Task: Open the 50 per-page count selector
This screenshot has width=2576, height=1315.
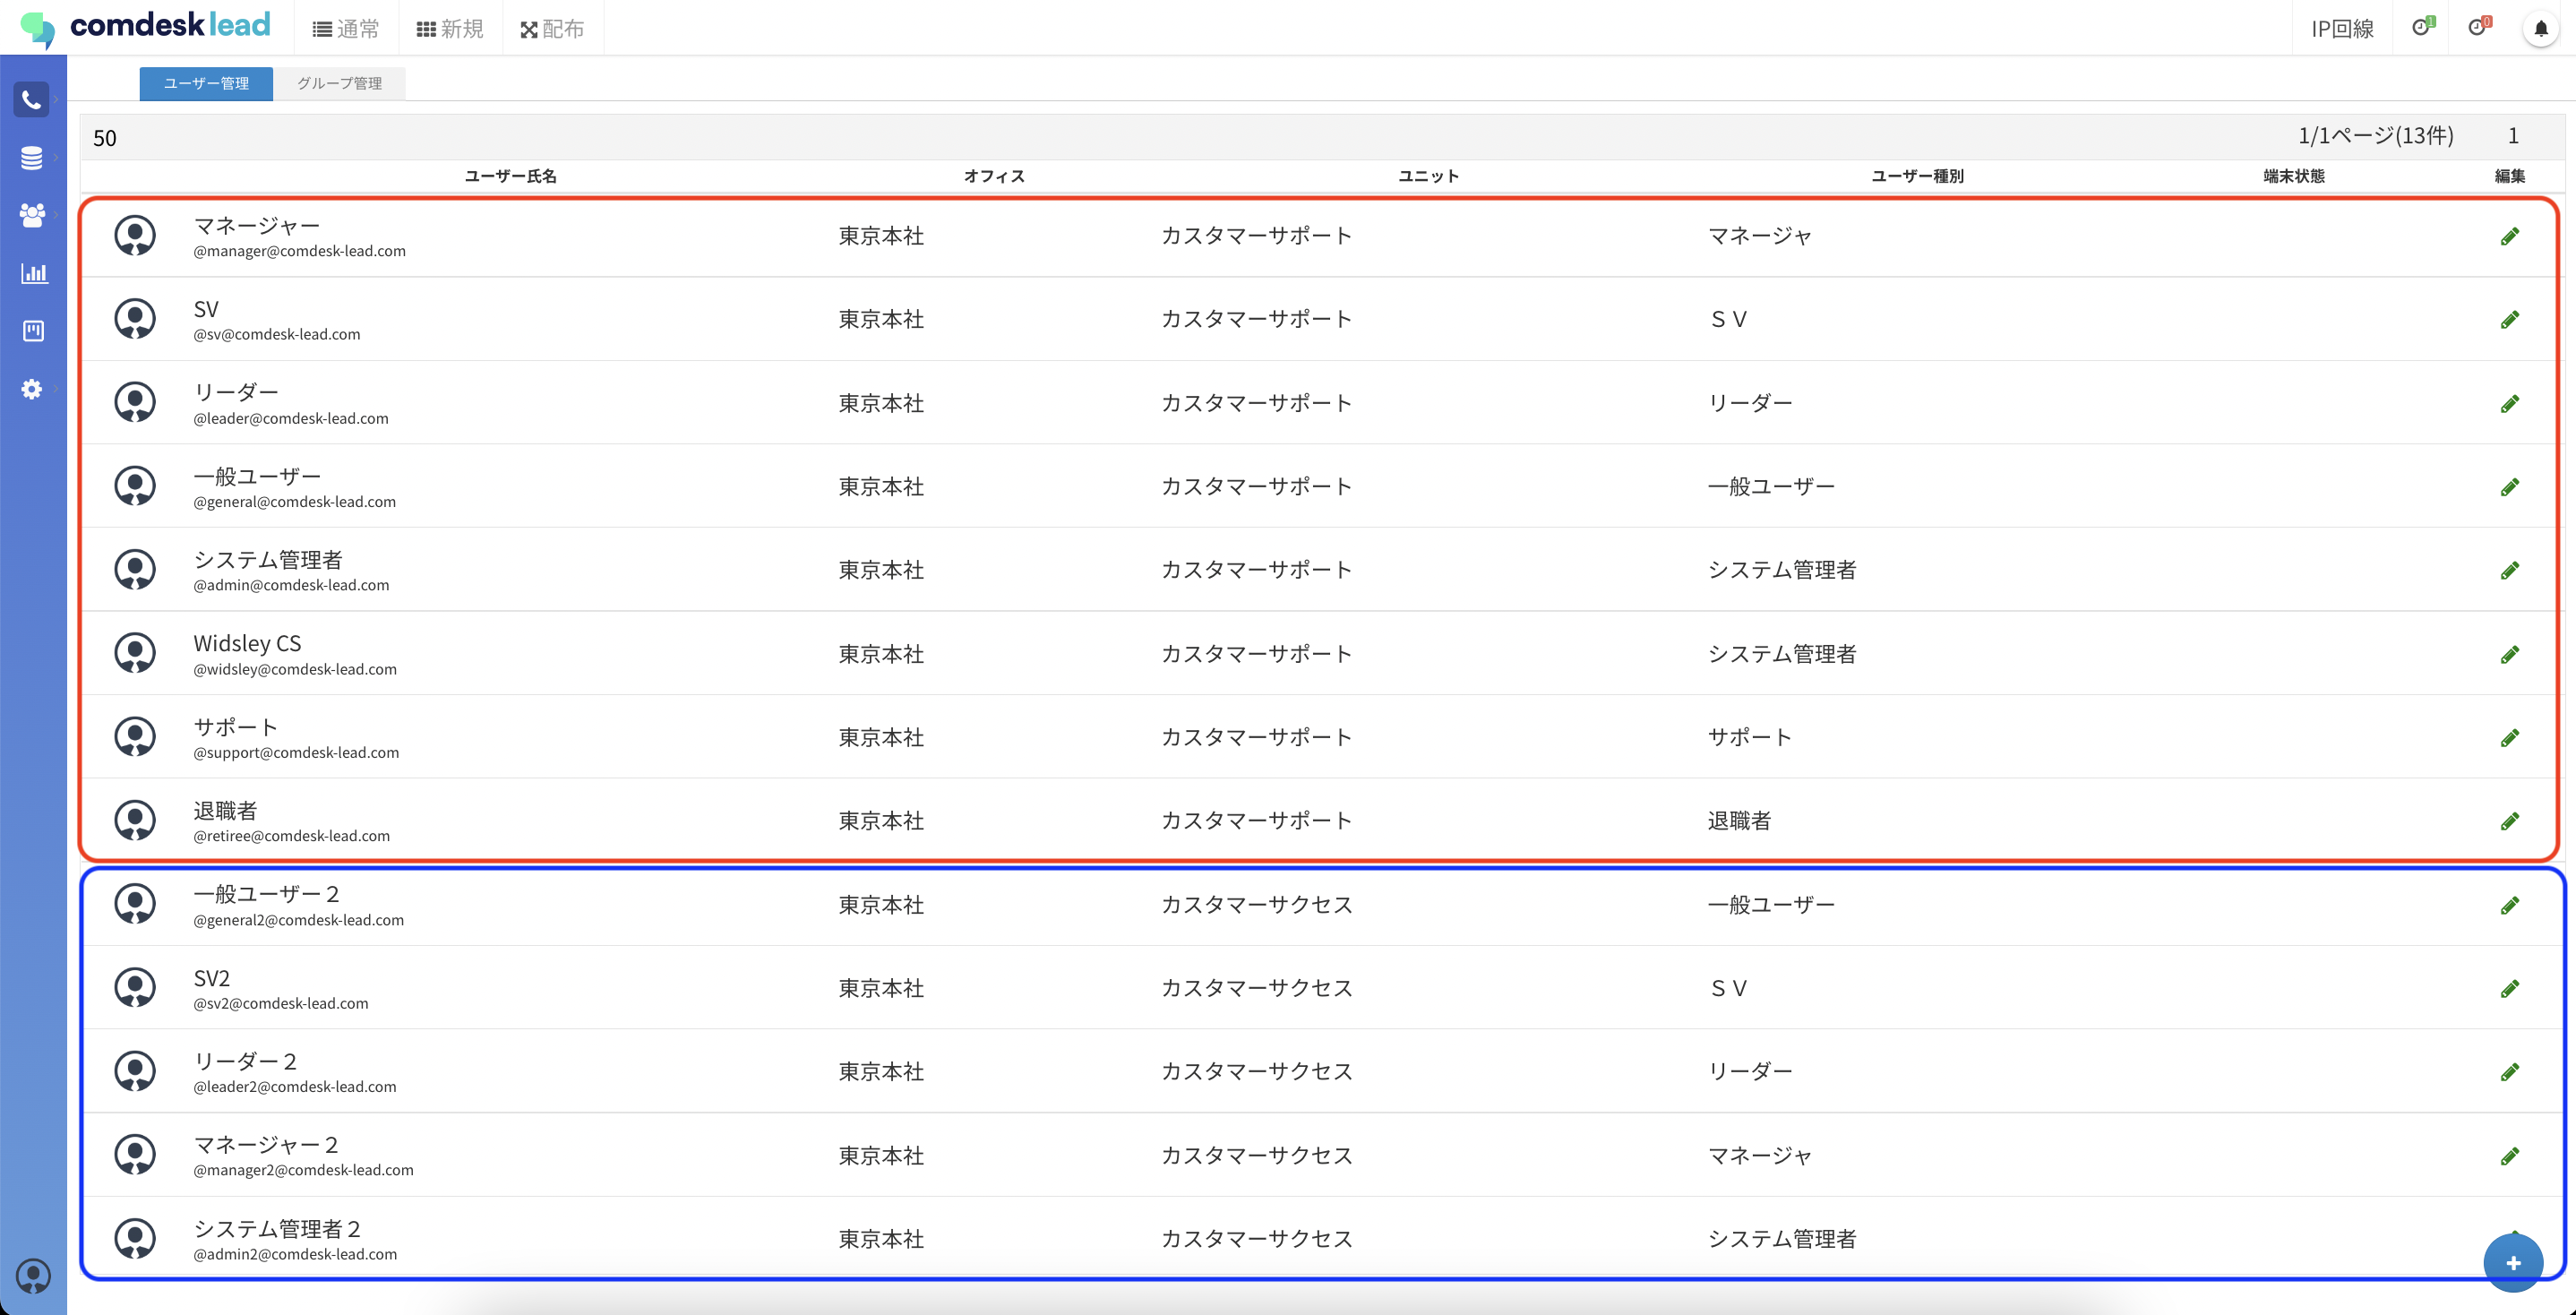Action: 105,138
